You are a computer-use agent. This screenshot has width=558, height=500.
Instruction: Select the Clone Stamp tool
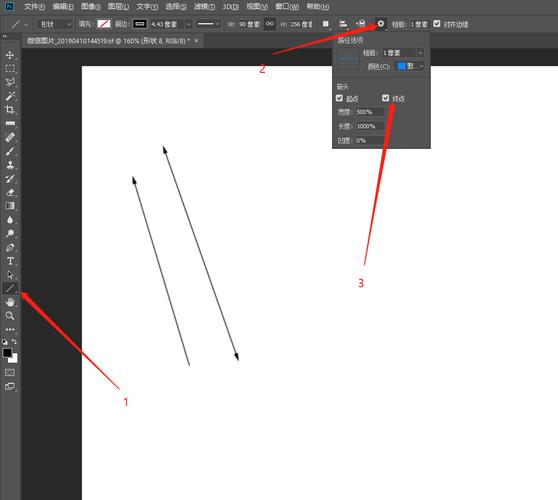pyautogui.click(x=10, y=165)
